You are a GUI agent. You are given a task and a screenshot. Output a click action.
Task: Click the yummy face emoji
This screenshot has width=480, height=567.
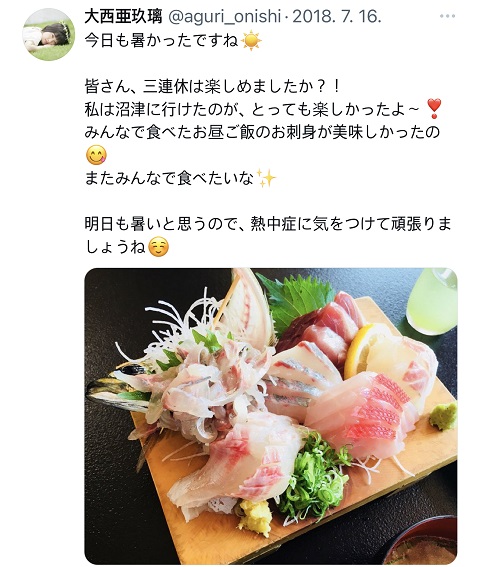(x=97, y=155)
